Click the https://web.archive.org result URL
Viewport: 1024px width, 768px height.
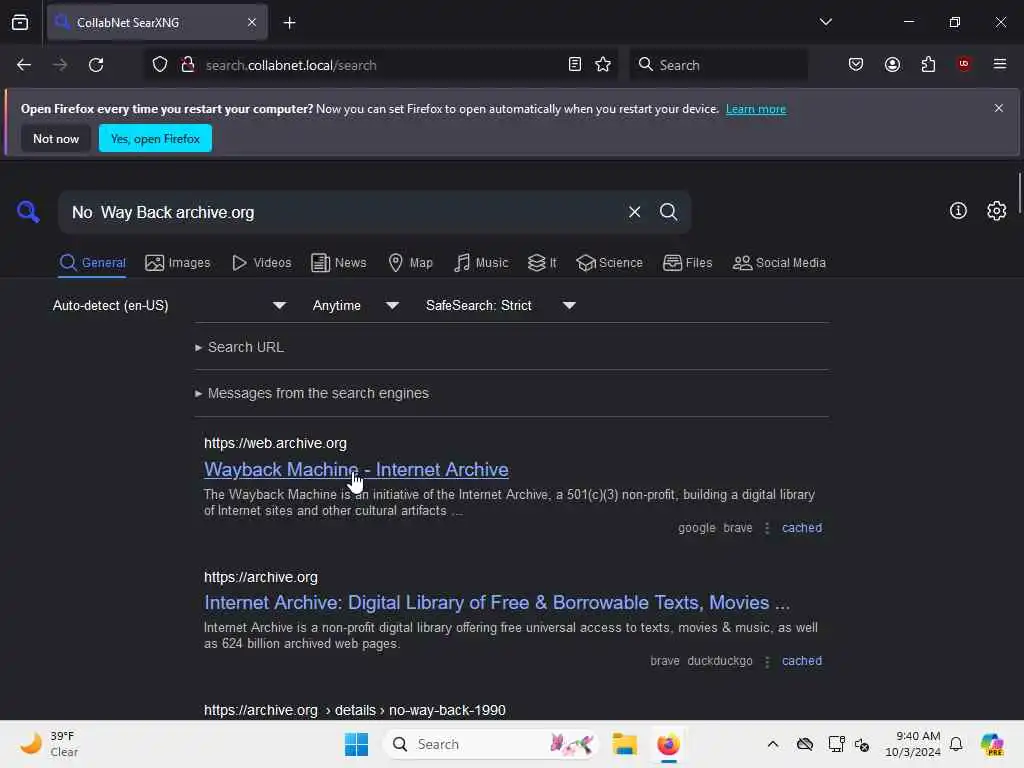275,443
